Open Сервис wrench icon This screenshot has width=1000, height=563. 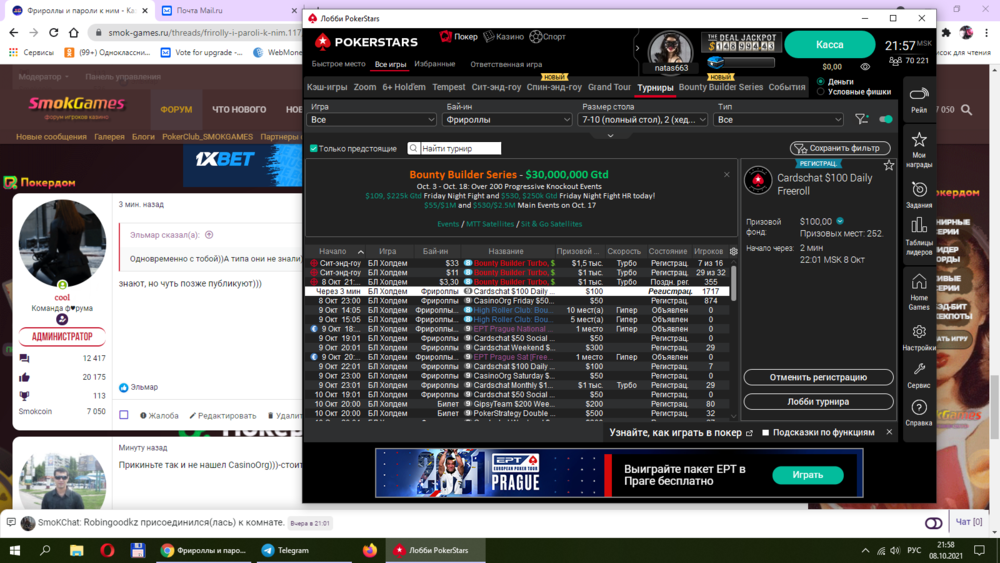point(918,376)
